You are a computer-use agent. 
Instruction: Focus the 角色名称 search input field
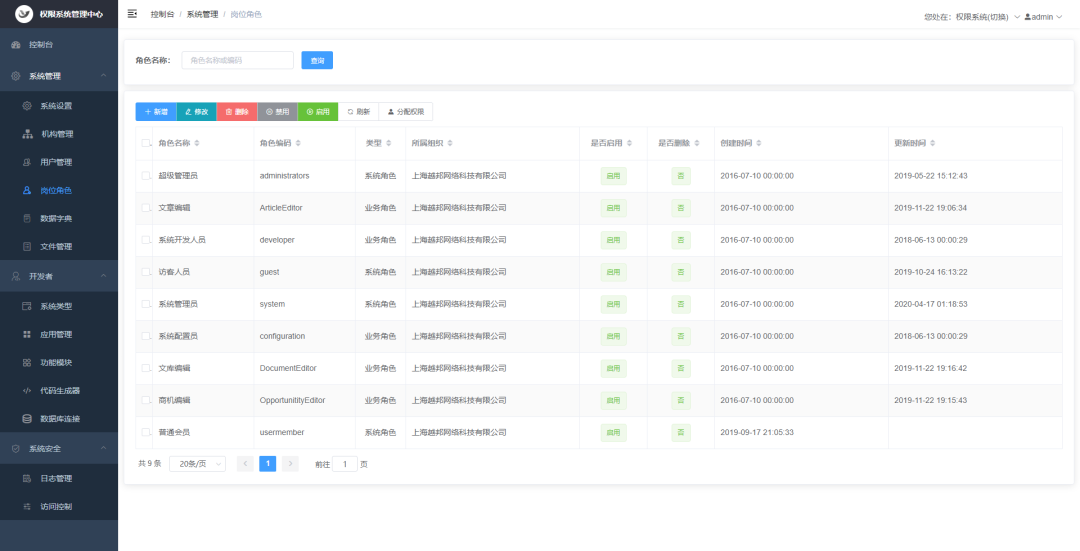(x=238, y=61)
